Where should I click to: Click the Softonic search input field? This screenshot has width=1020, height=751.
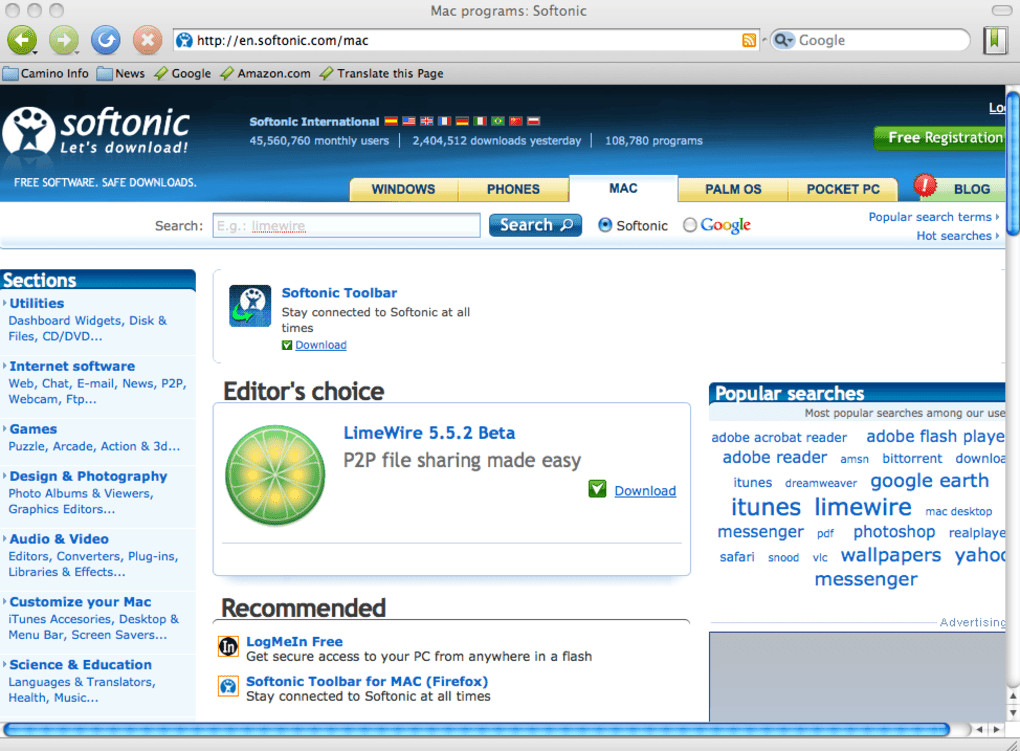point(346,225)
